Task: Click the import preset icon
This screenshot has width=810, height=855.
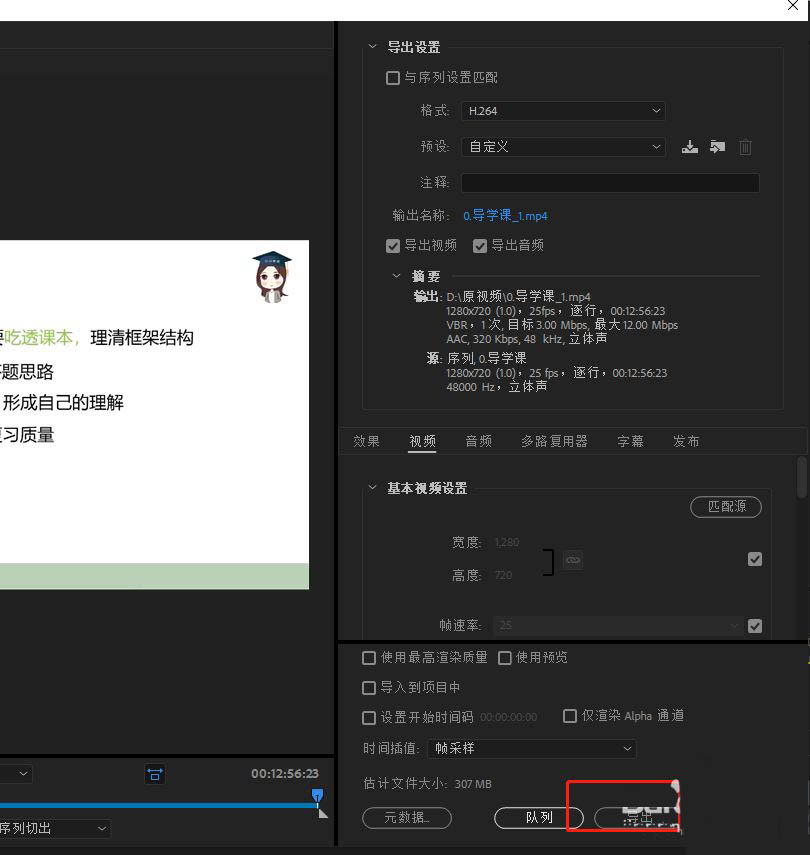Action: pyautogui.click(x=717, y=147)
